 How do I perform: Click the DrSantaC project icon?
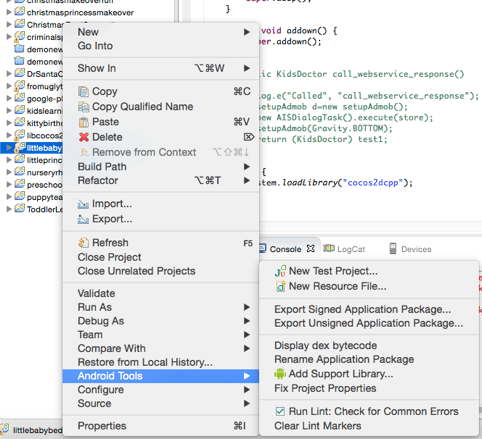click(20, 73)
